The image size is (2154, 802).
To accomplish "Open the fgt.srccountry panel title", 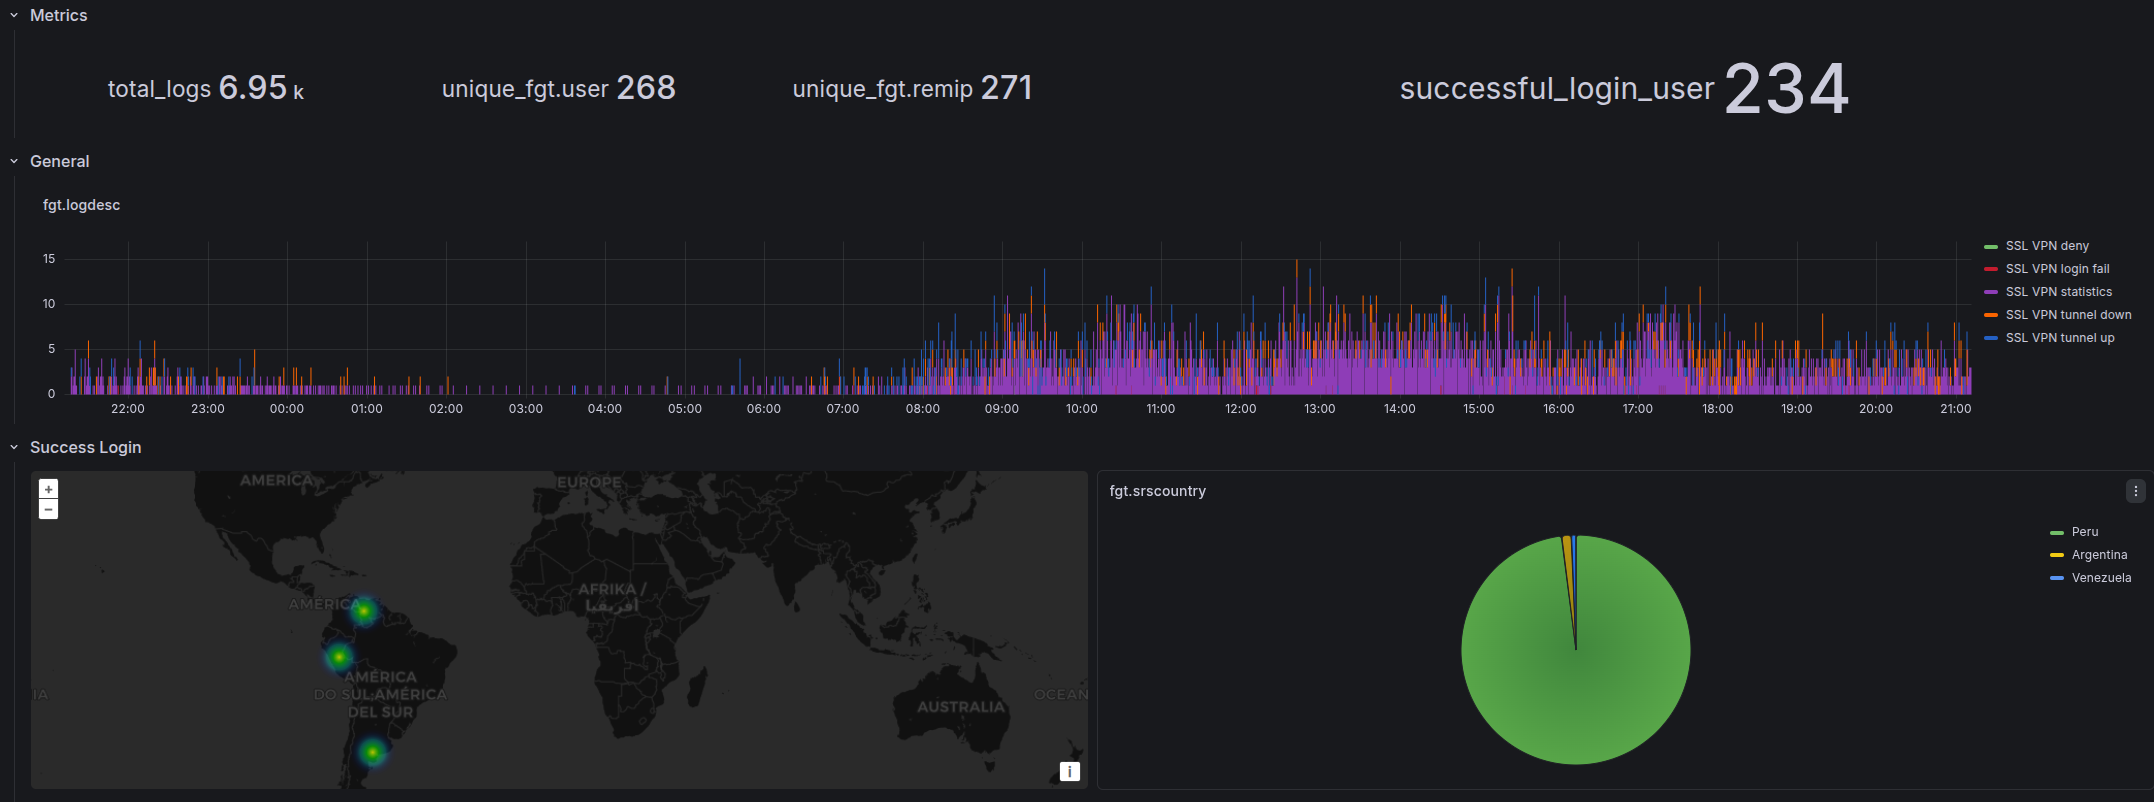I will click(1157, 491).
